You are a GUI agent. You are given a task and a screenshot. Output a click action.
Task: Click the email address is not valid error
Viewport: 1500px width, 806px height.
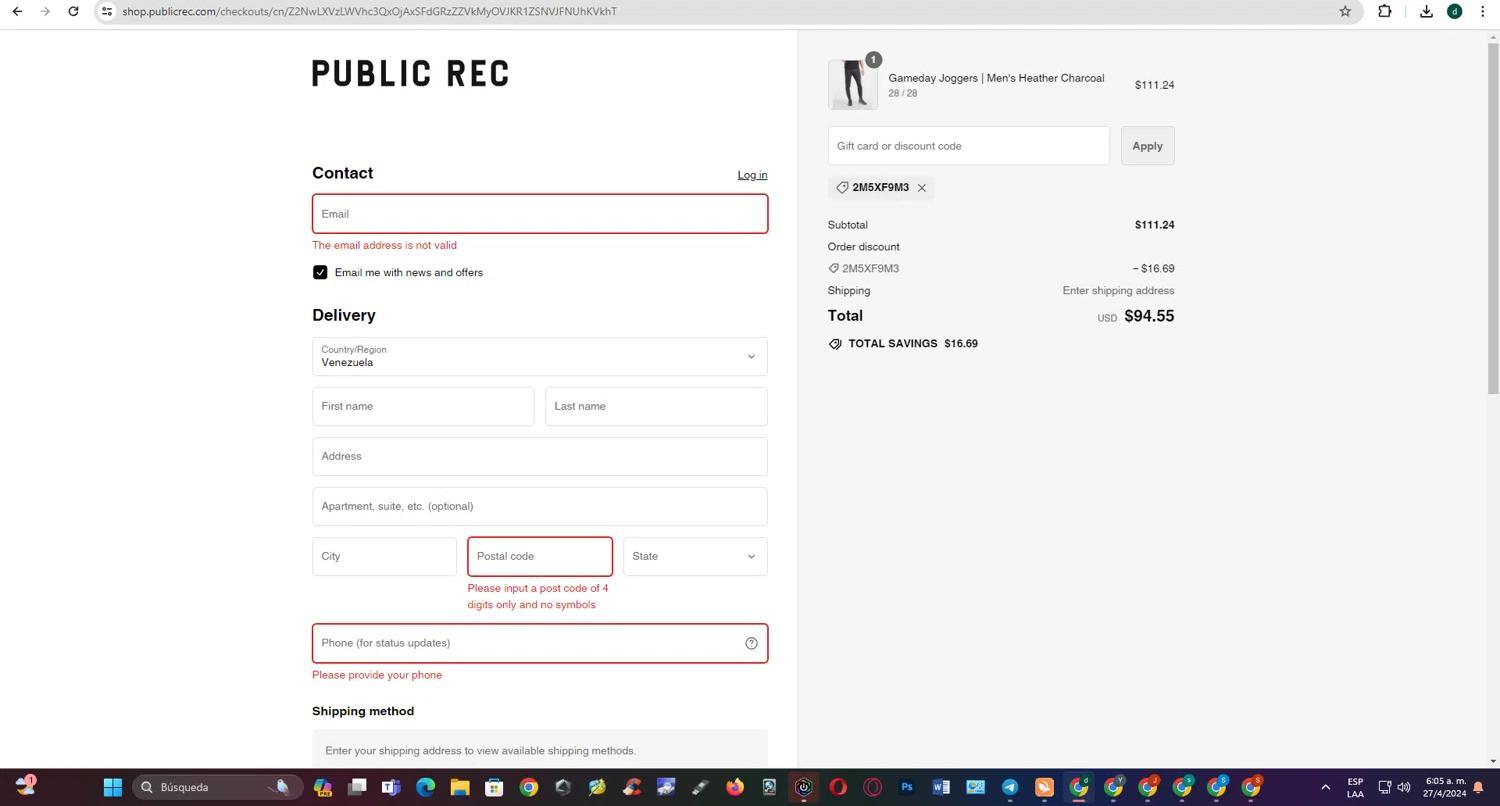click(384, 246)
